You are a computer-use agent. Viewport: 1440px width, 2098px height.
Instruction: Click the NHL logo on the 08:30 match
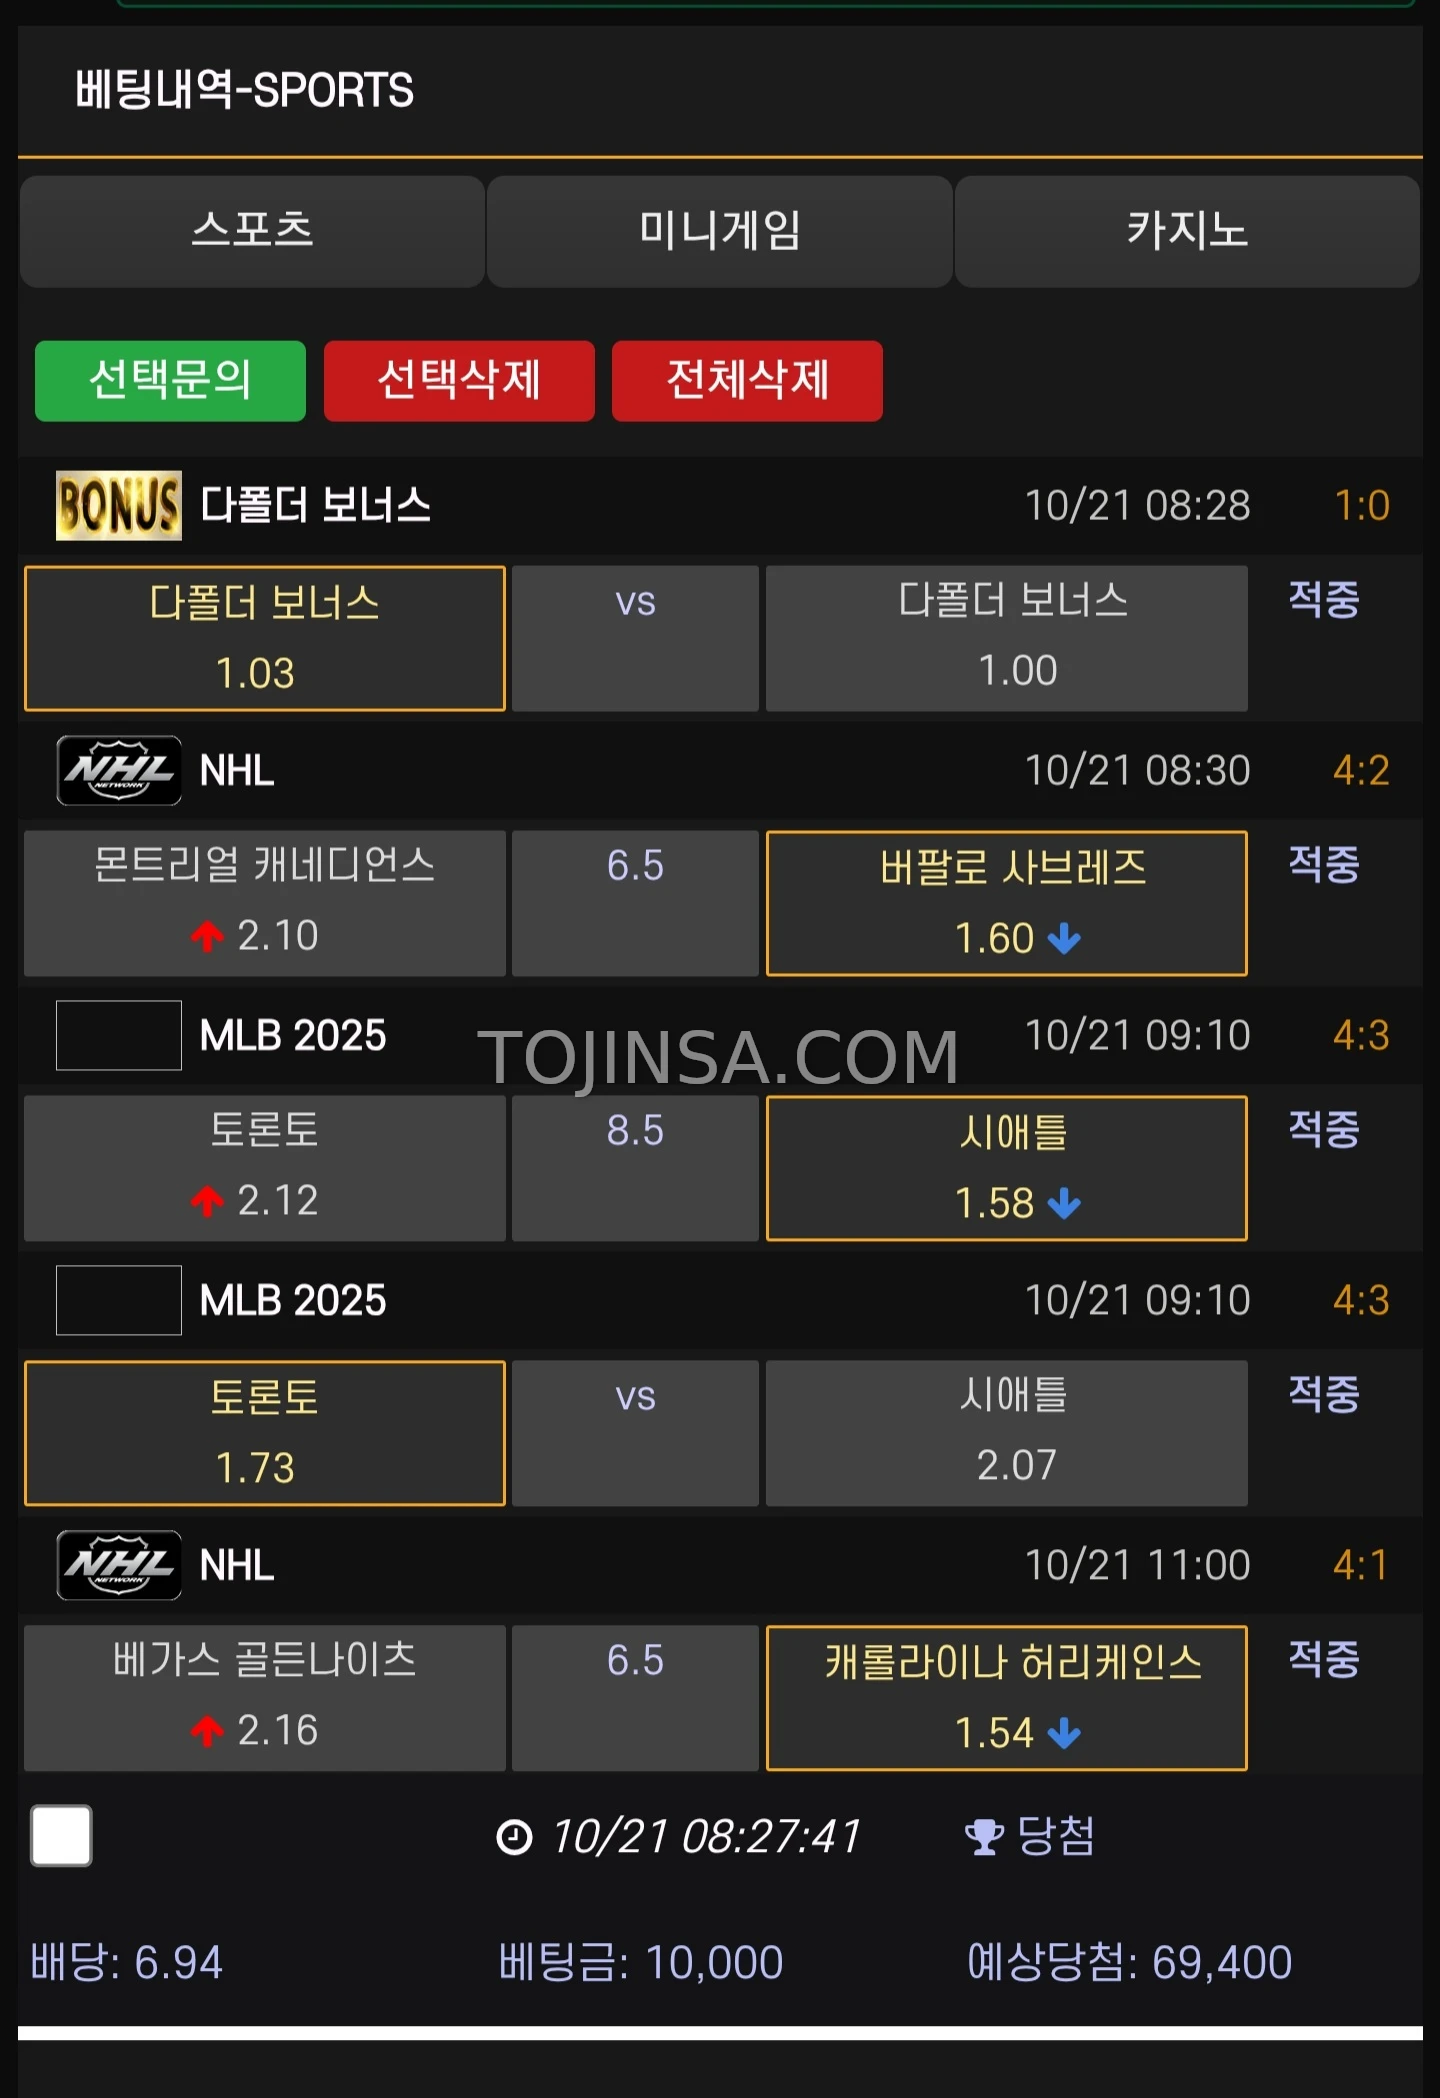[117, 770]
